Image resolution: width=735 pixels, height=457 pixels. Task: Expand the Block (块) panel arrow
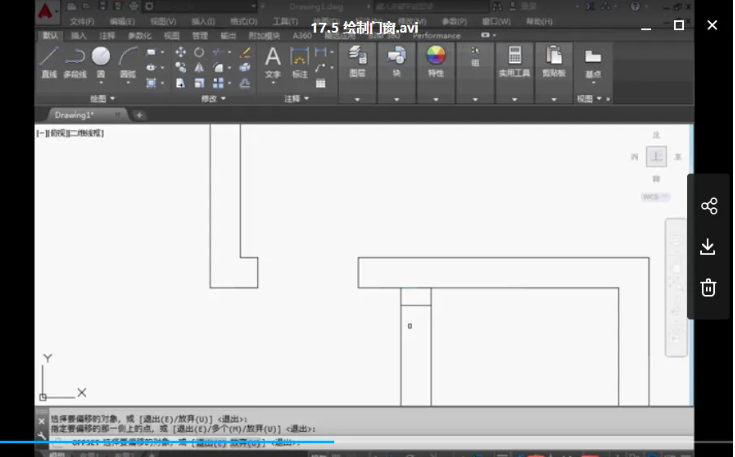coord(397,99)
